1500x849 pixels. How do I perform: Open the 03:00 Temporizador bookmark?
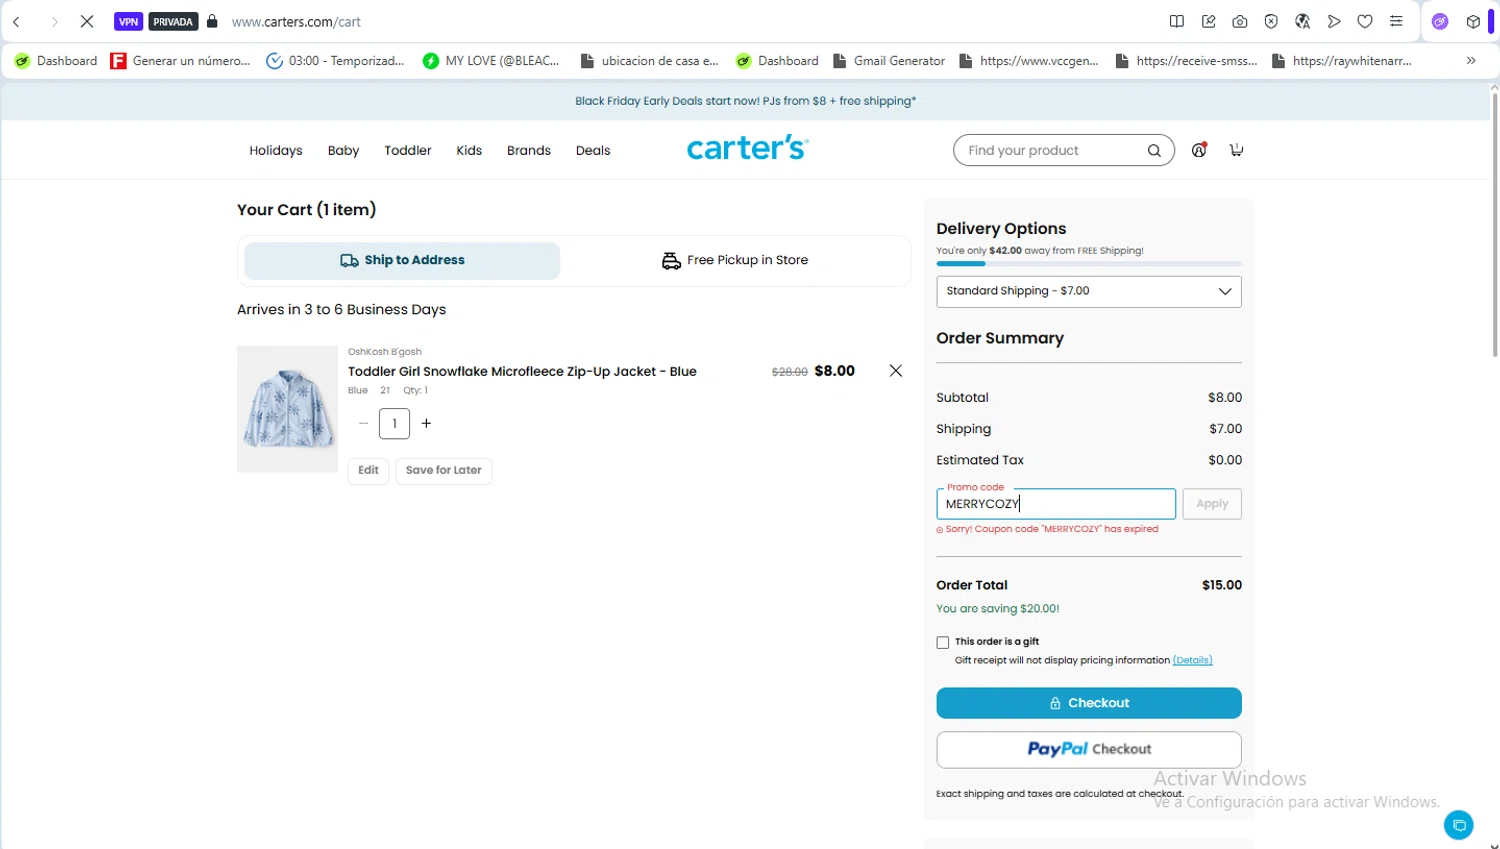coord(335,61)
